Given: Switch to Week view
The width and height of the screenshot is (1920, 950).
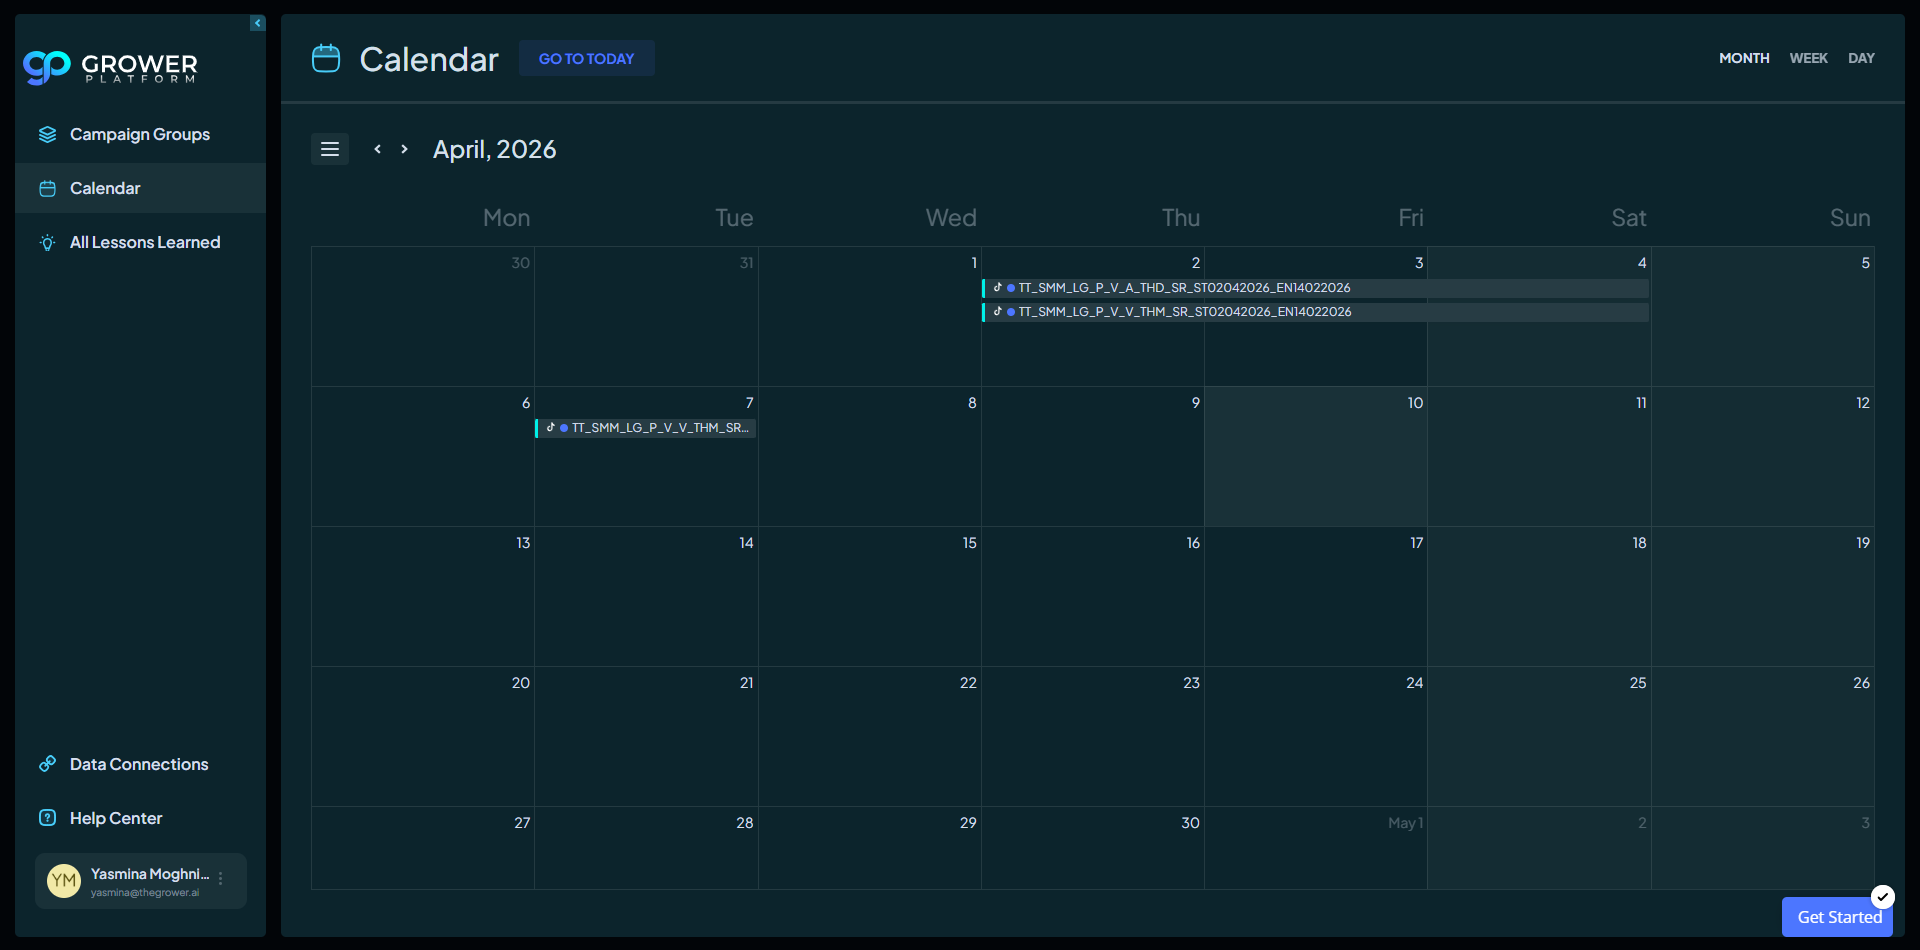Looking at the screenshot, I should (1808, 58).
